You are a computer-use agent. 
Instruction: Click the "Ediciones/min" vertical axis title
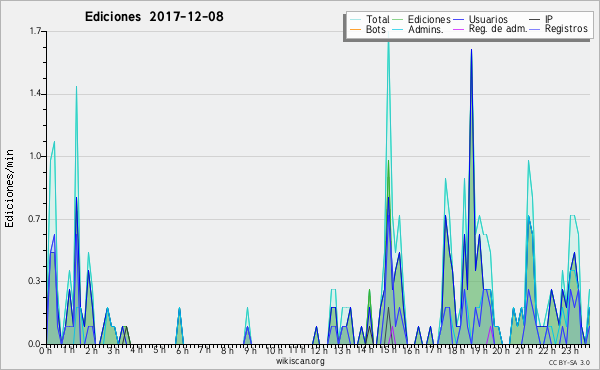click(x=9, y=188)
